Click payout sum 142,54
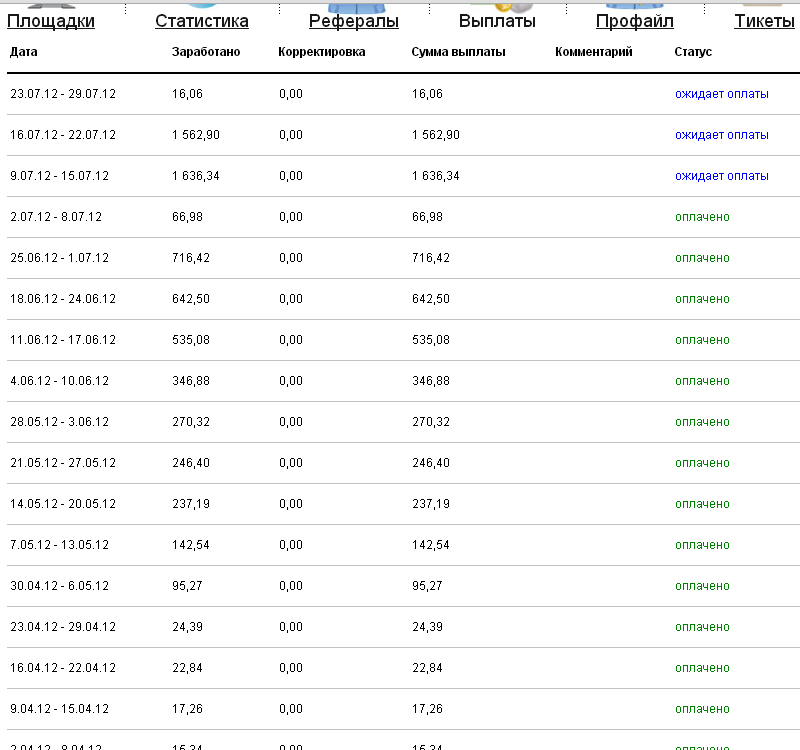This screenshot has width=800, height=750. click(x=431, y=545)
